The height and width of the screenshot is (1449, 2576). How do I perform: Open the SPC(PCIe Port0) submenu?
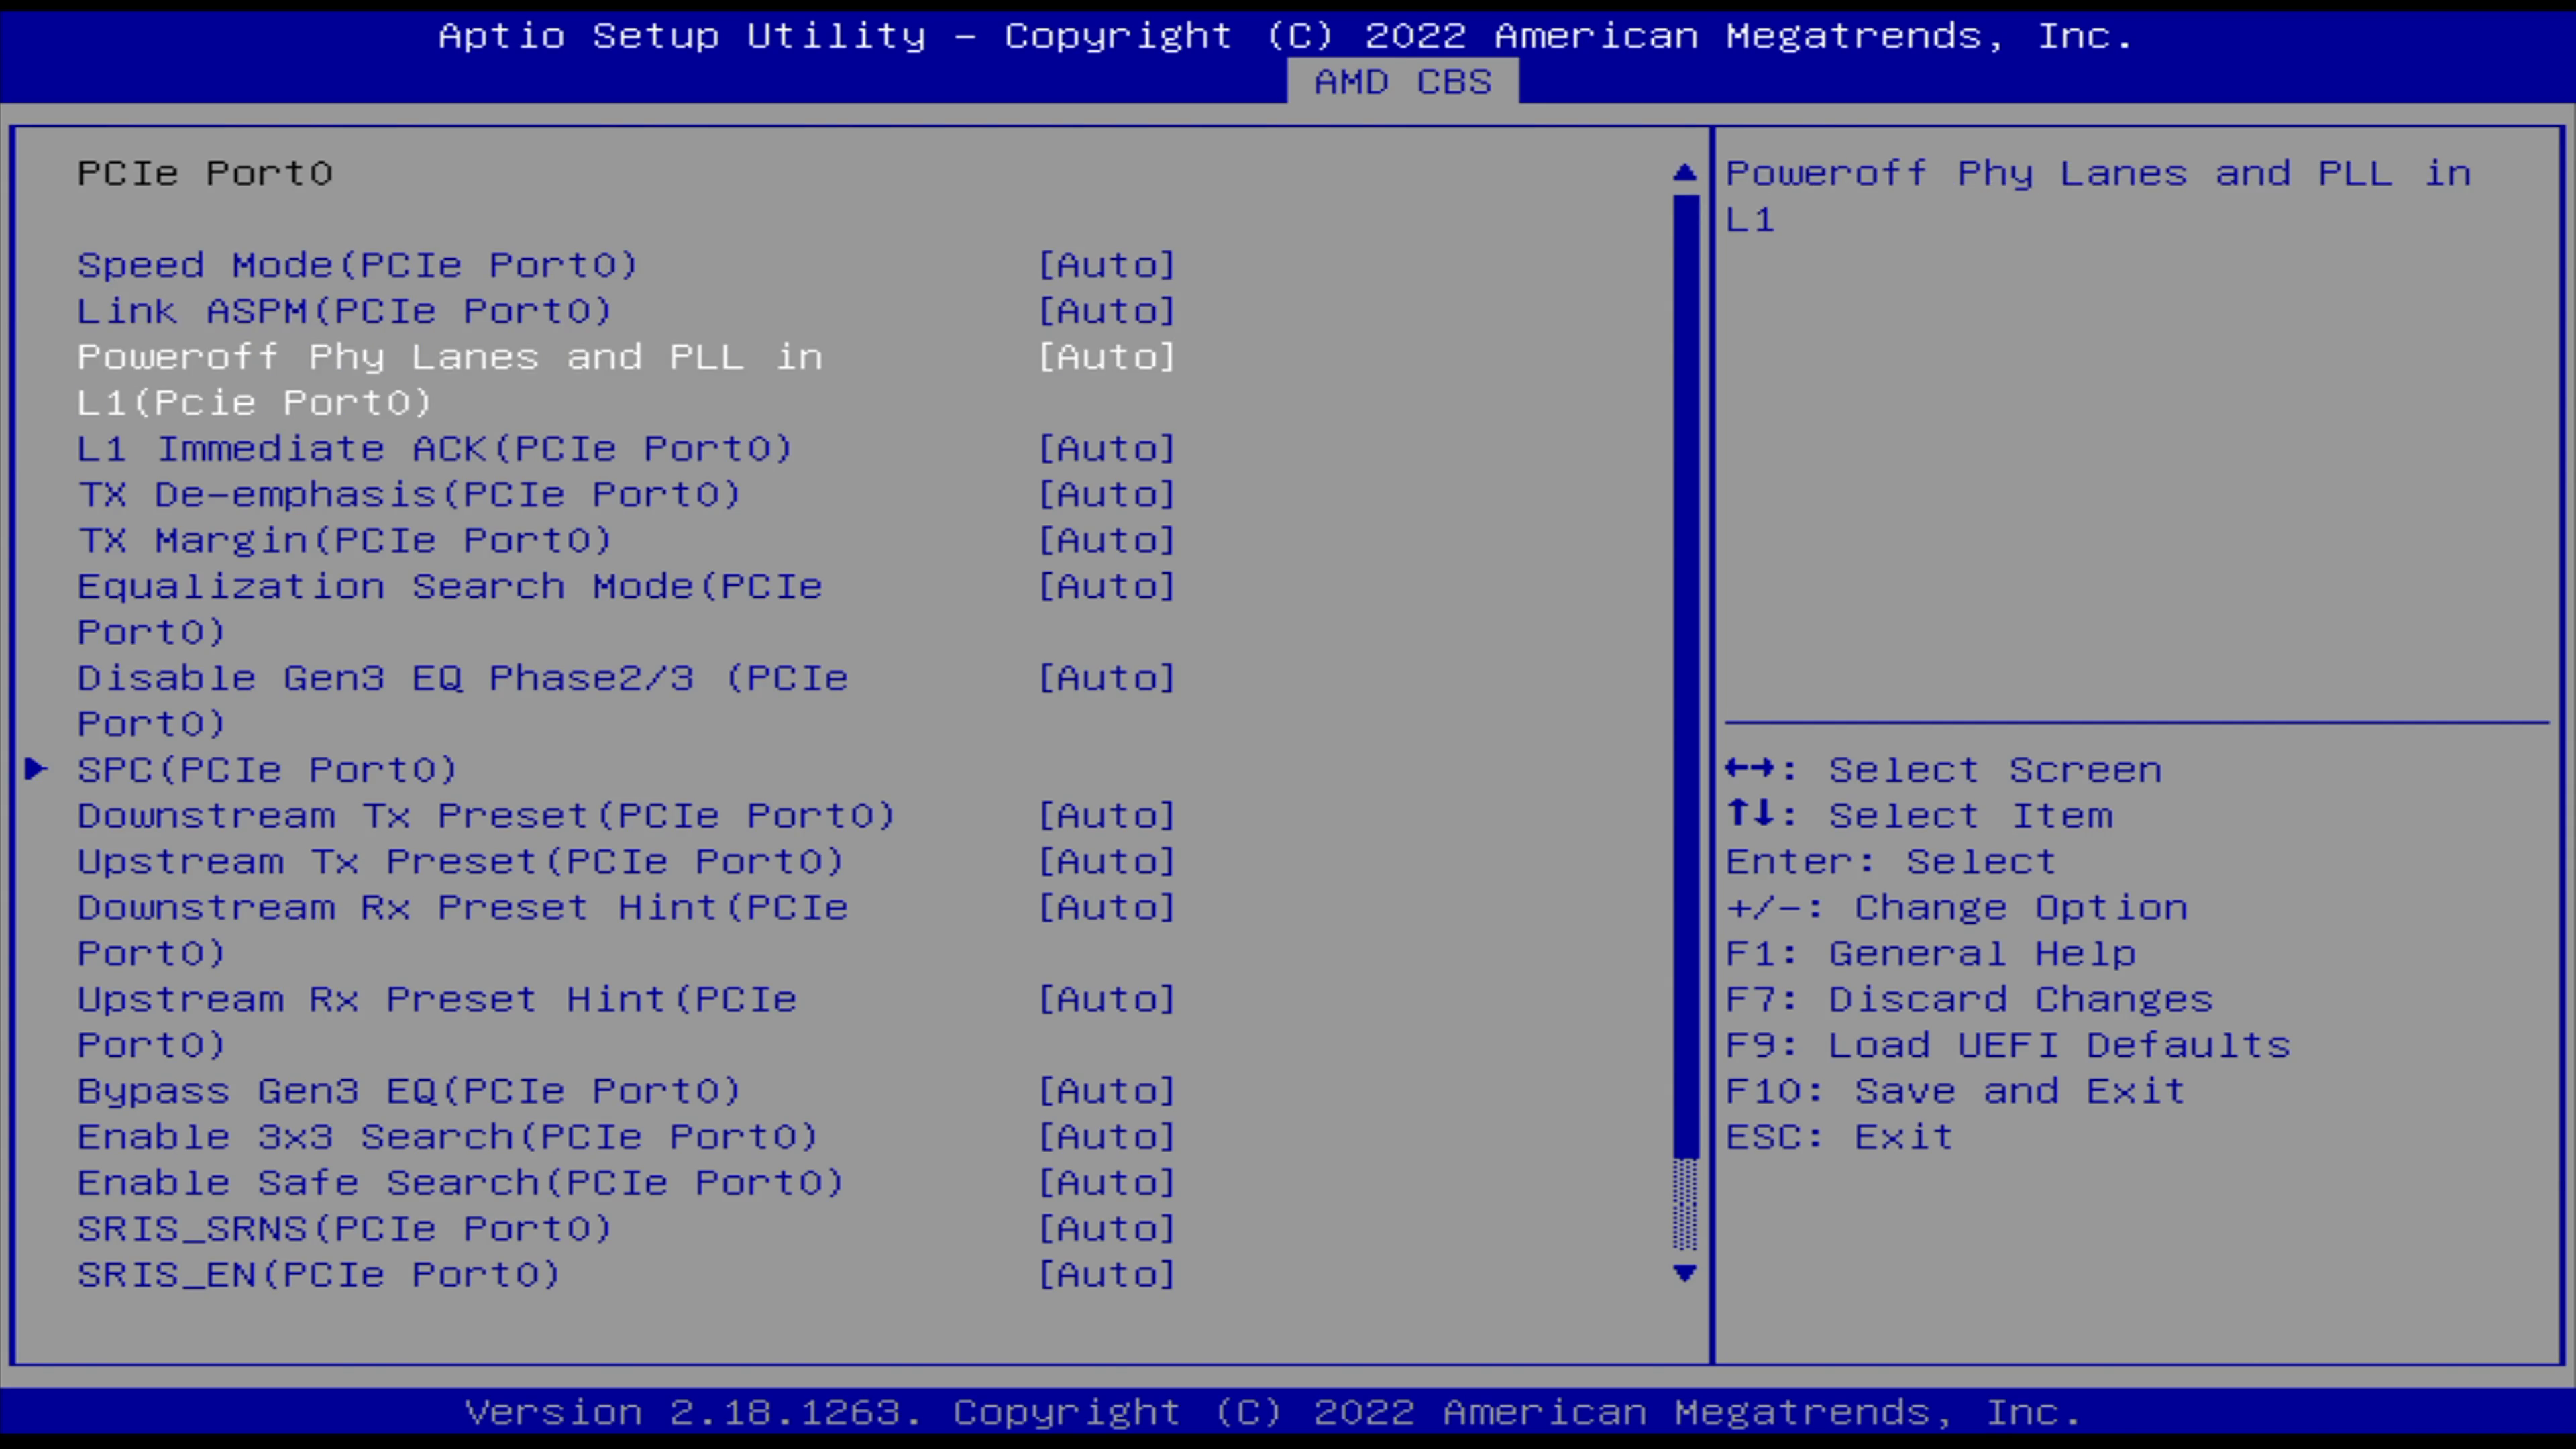267,770
